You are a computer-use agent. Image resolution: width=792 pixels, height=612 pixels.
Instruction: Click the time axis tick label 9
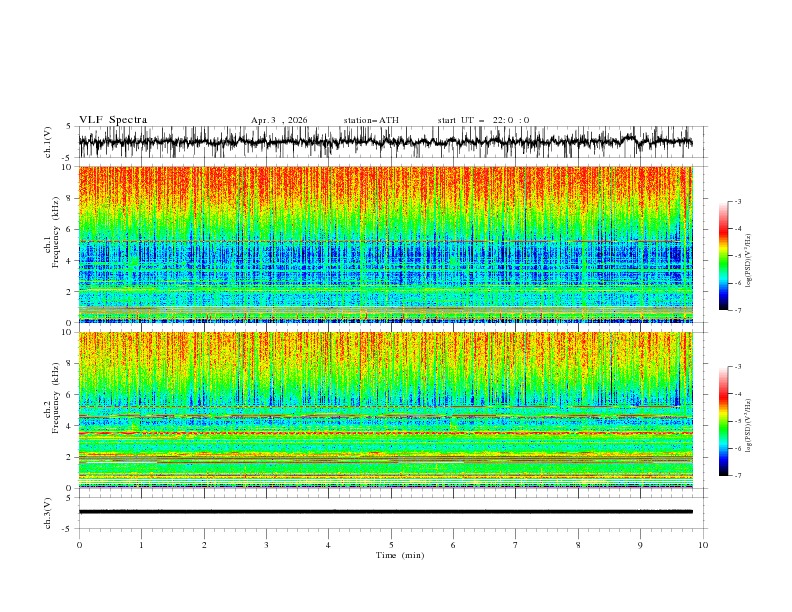640,545
